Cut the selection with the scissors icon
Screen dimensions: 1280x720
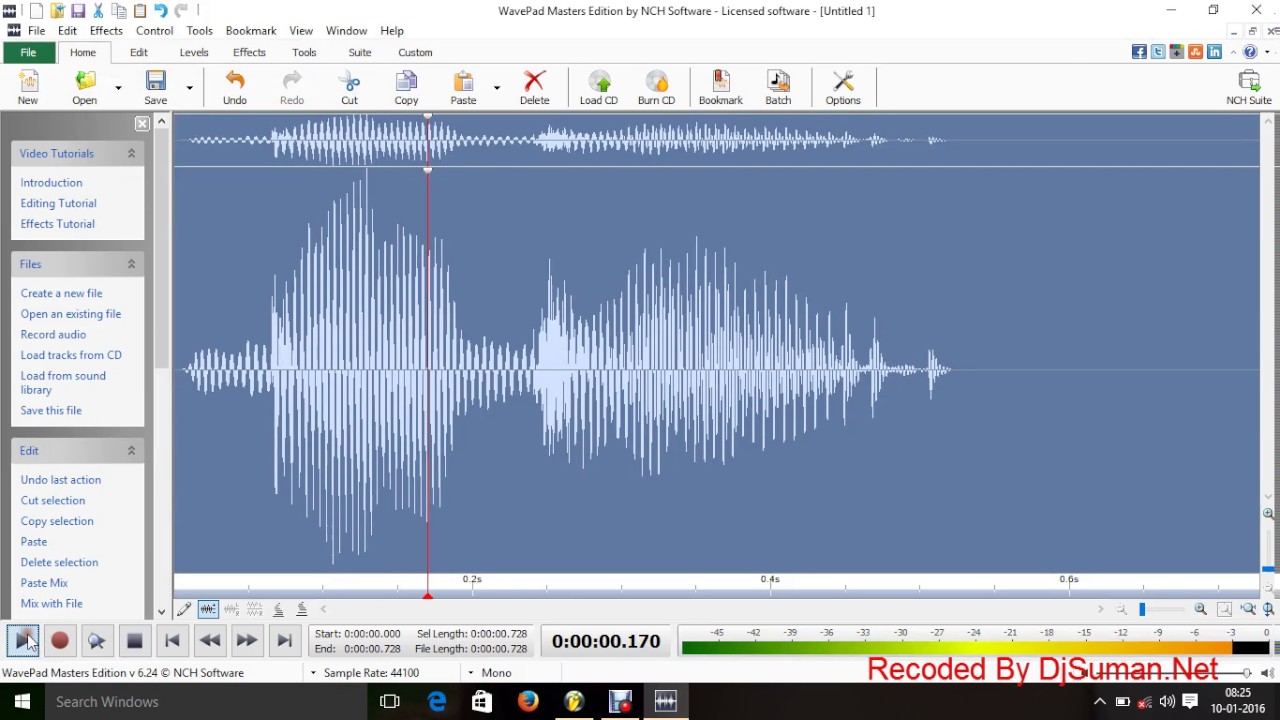[x=349, y=87]
